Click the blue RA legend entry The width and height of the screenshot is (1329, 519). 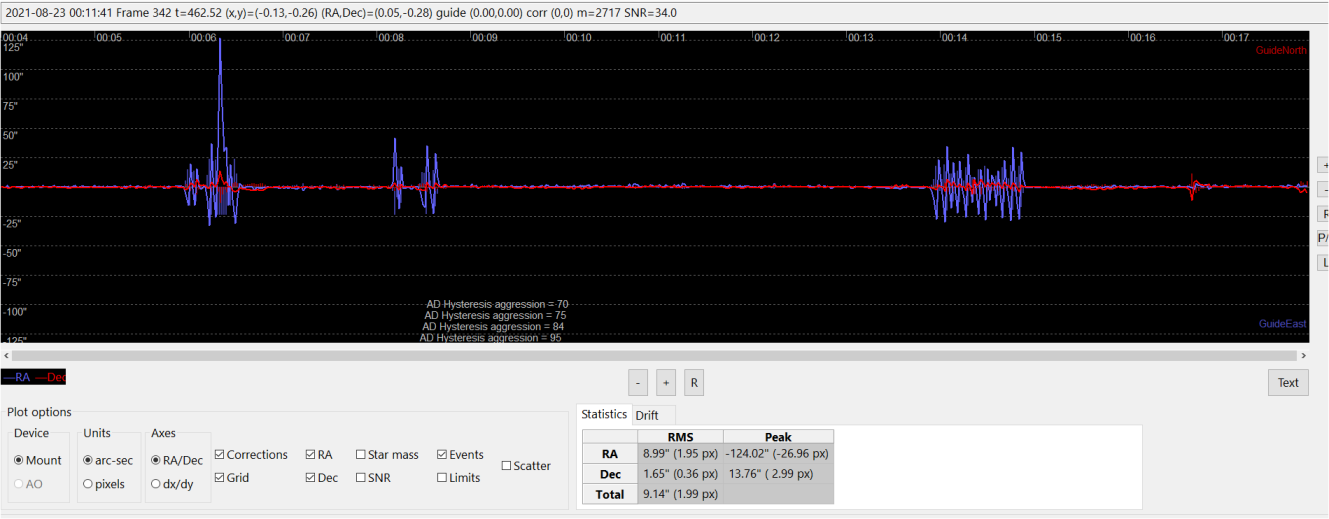17,377
